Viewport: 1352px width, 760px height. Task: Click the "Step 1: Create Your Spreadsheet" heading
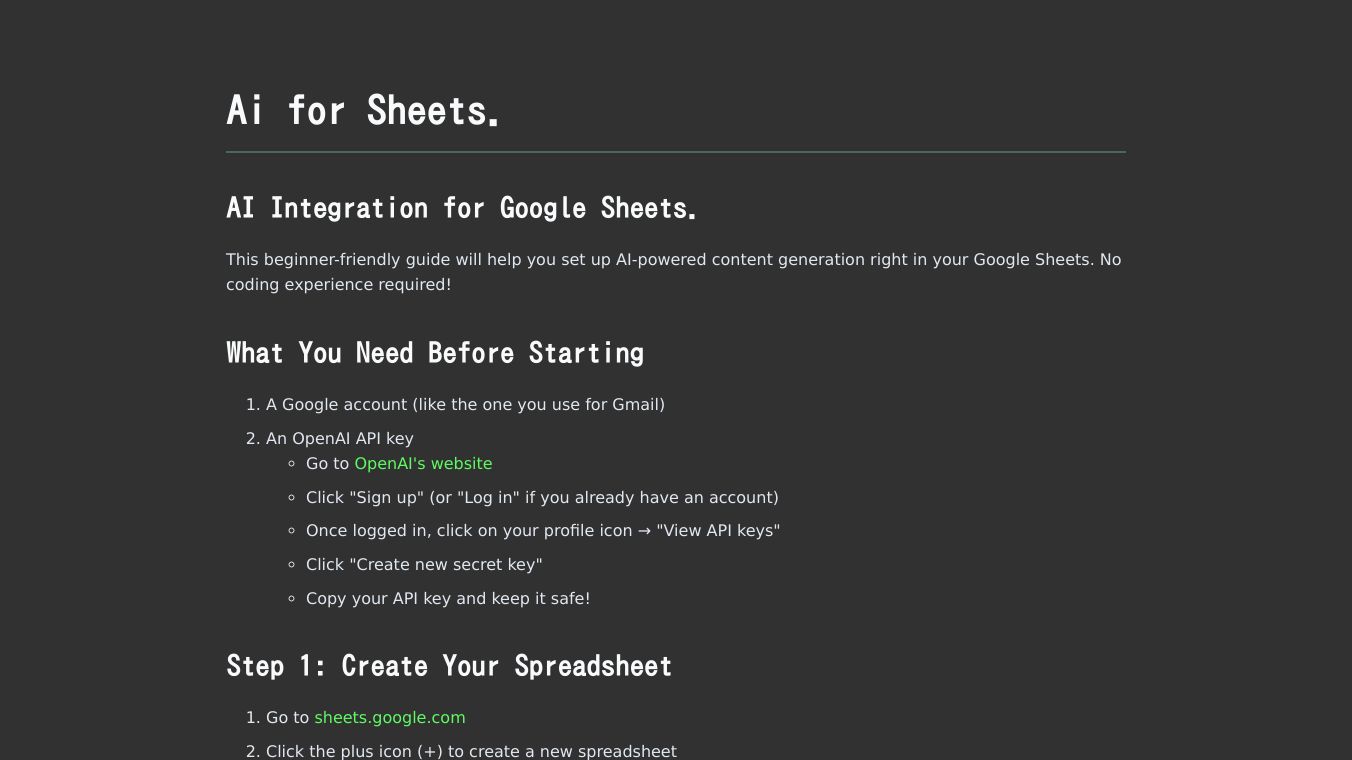point(448,666)
